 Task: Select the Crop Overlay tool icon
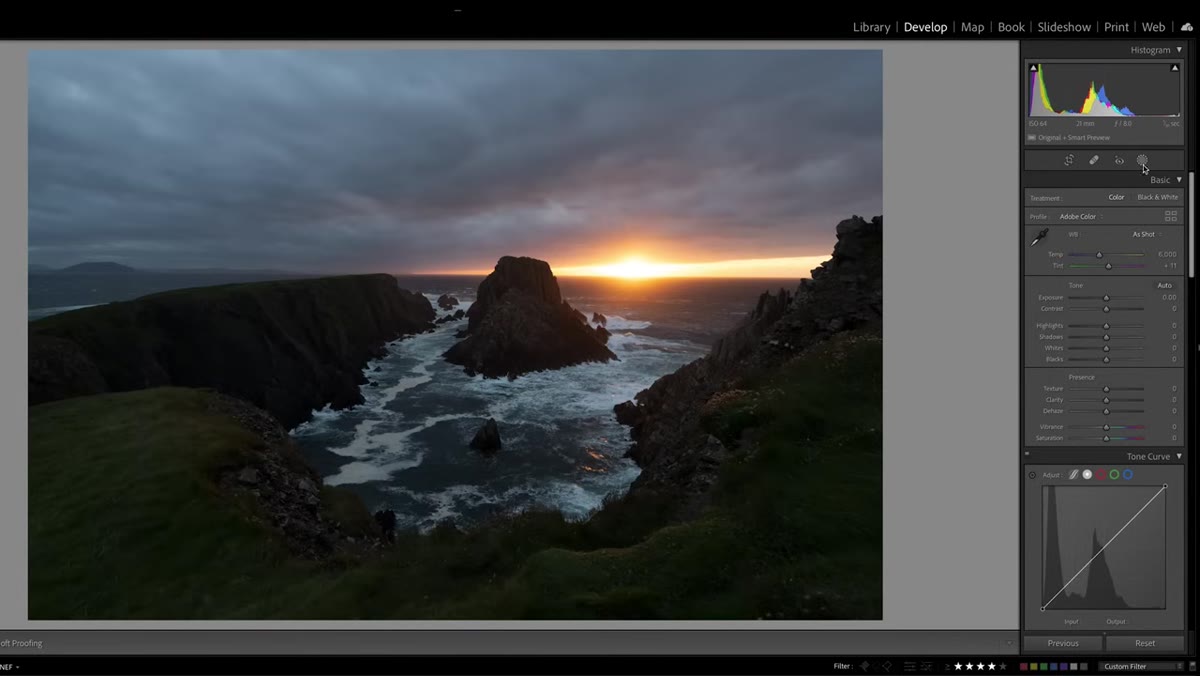[x=1068, y=160]
